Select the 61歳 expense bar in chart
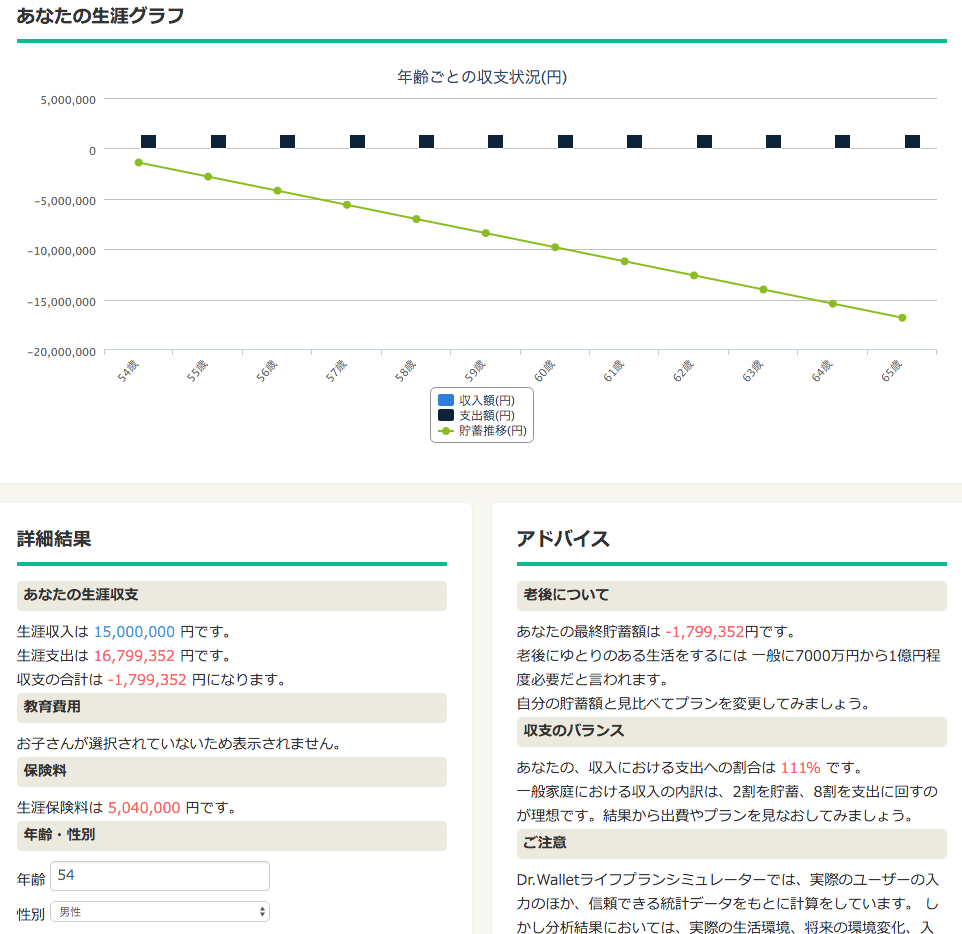The image size is (962, 934). tap(634, 142)
